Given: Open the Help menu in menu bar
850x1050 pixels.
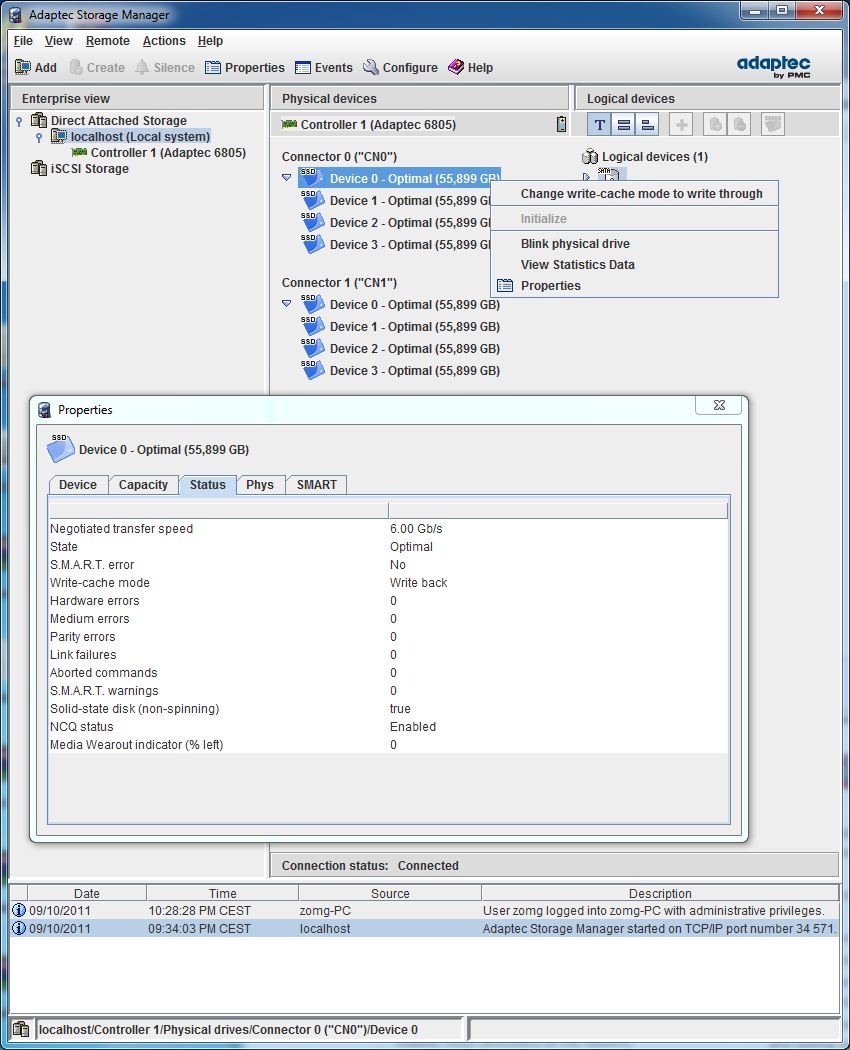Looking at the screenshot, I should [x=210, y=41].
